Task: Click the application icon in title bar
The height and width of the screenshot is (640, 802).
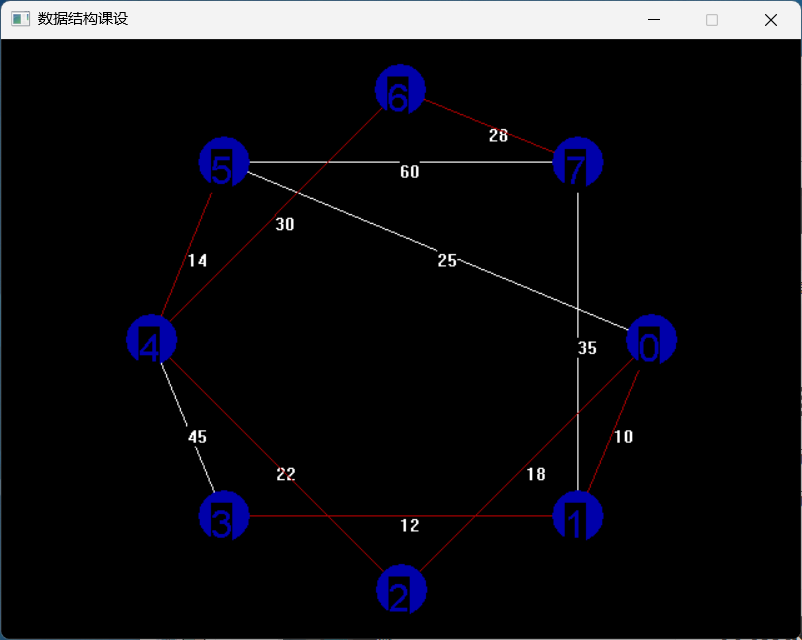Action: pos(20,19)
